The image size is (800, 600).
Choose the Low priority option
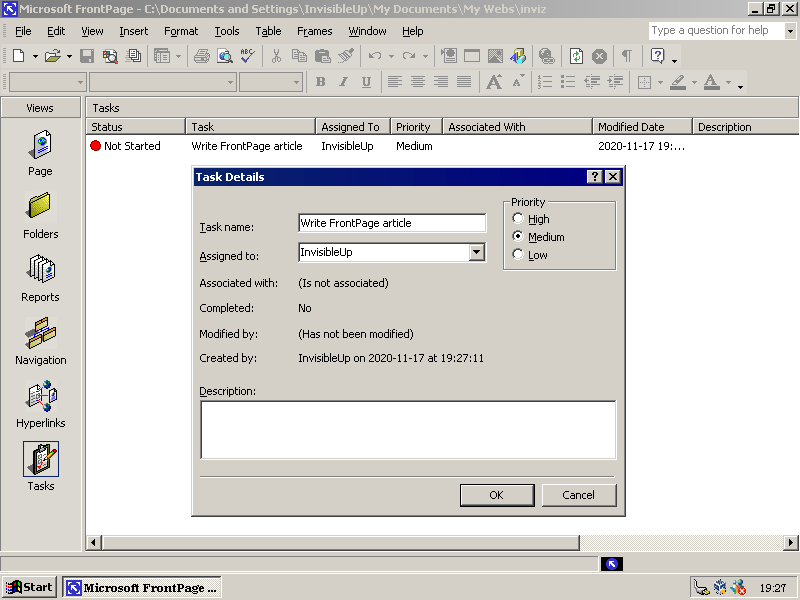click(518, 254)
